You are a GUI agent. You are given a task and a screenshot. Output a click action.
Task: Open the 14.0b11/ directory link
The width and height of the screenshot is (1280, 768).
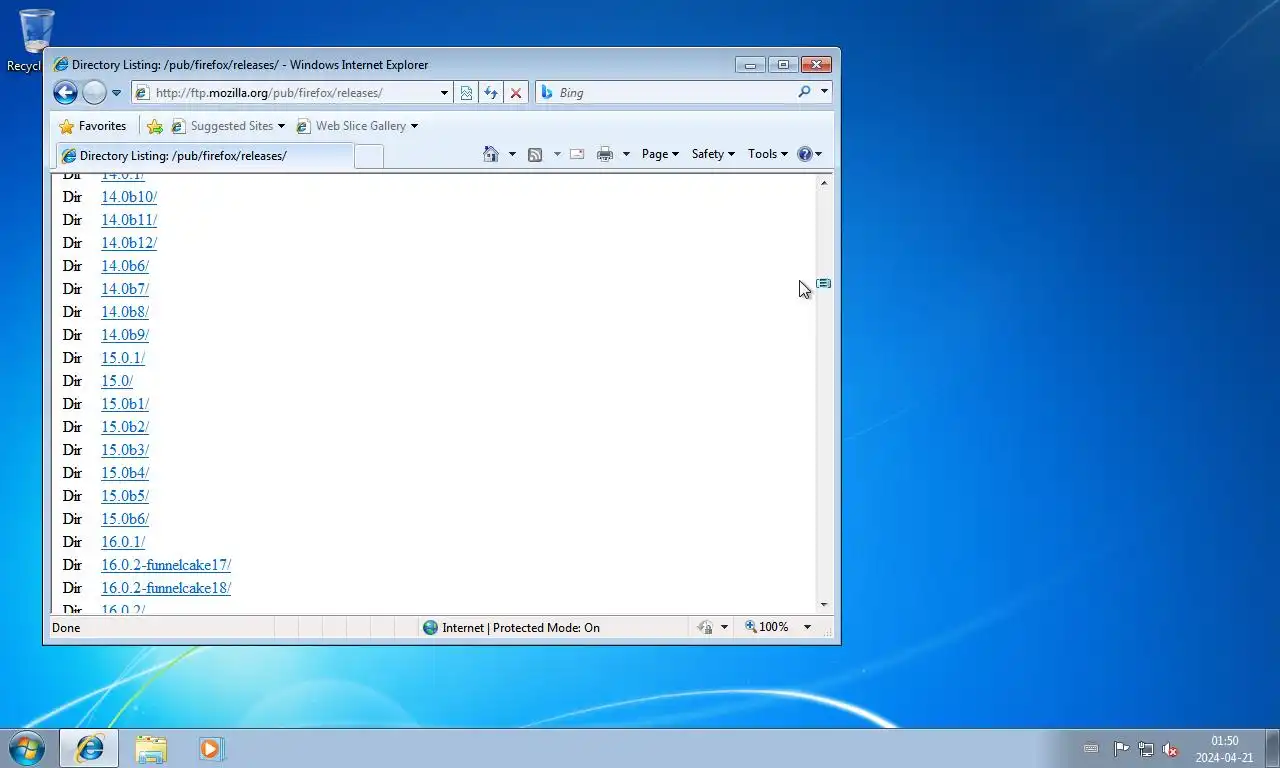(129, 220)
